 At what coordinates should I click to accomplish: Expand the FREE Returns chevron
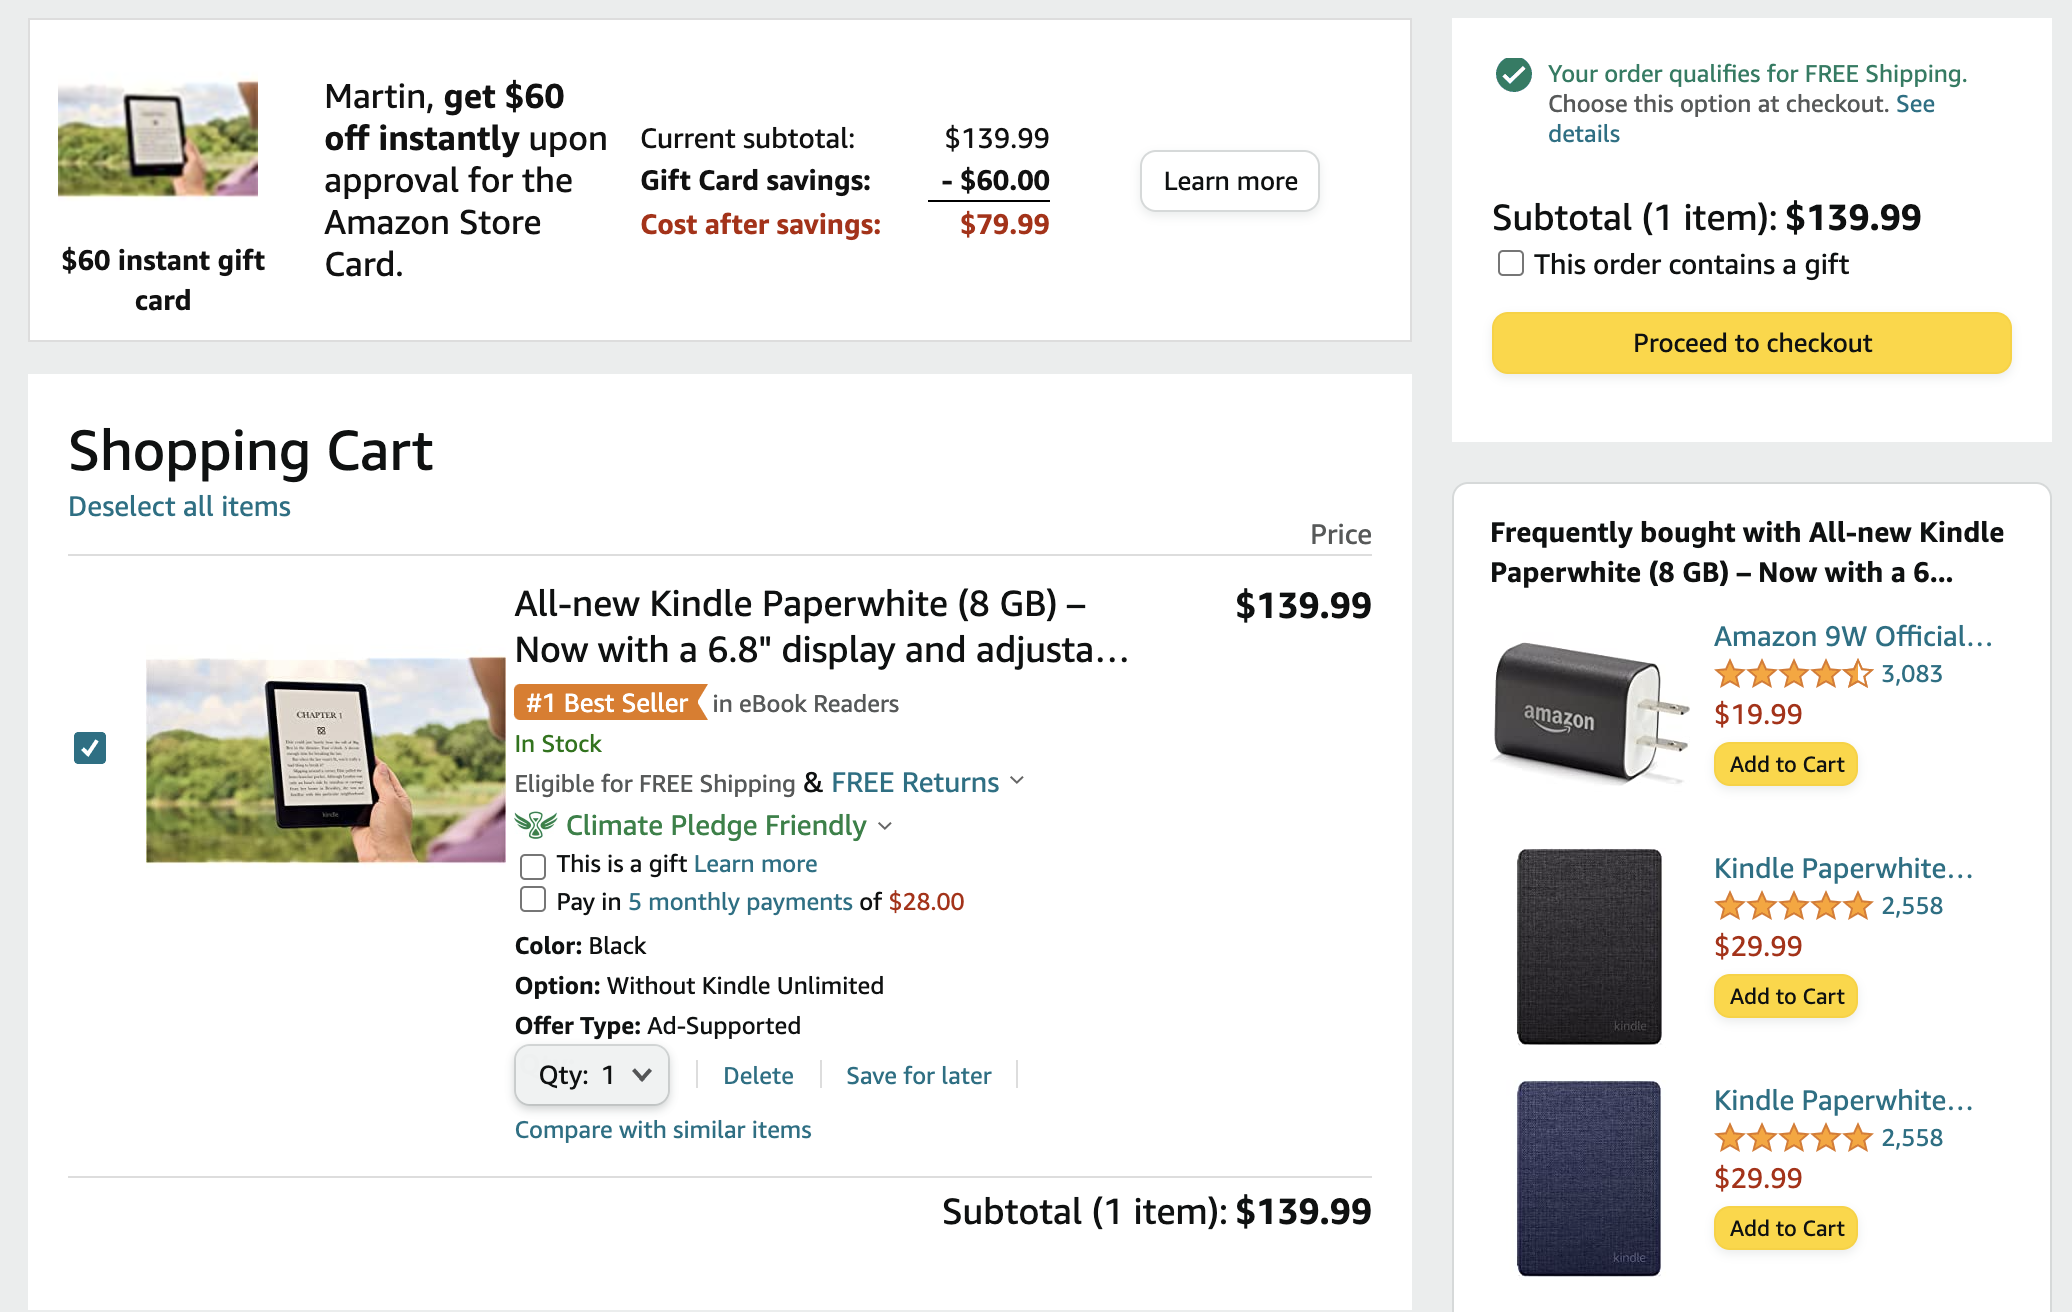(1017, 780)
